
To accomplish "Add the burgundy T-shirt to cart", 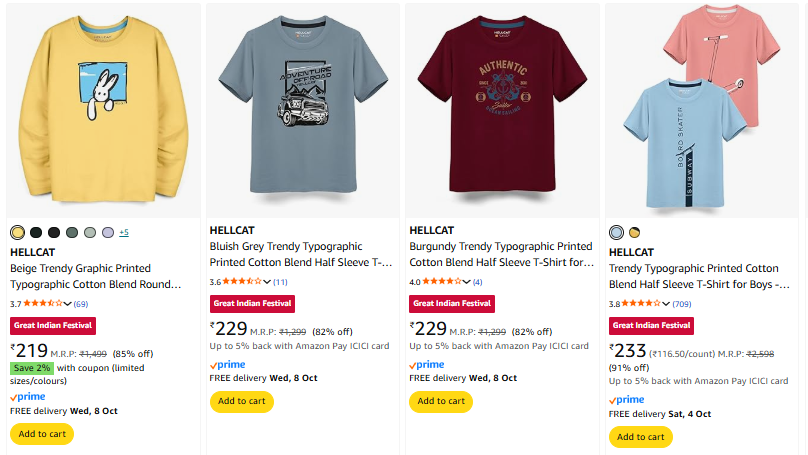I will click(x=441, y=401).
